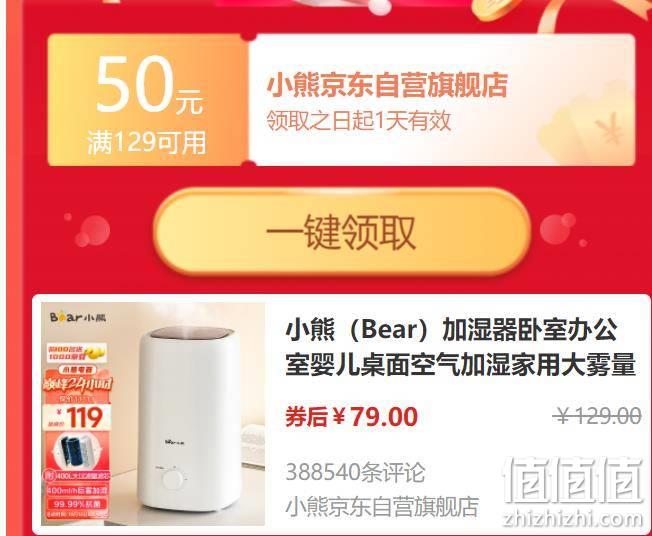This screenshot has width=652, height=536.
Task: Click the round knob on the humidifier
Action: 172,479
